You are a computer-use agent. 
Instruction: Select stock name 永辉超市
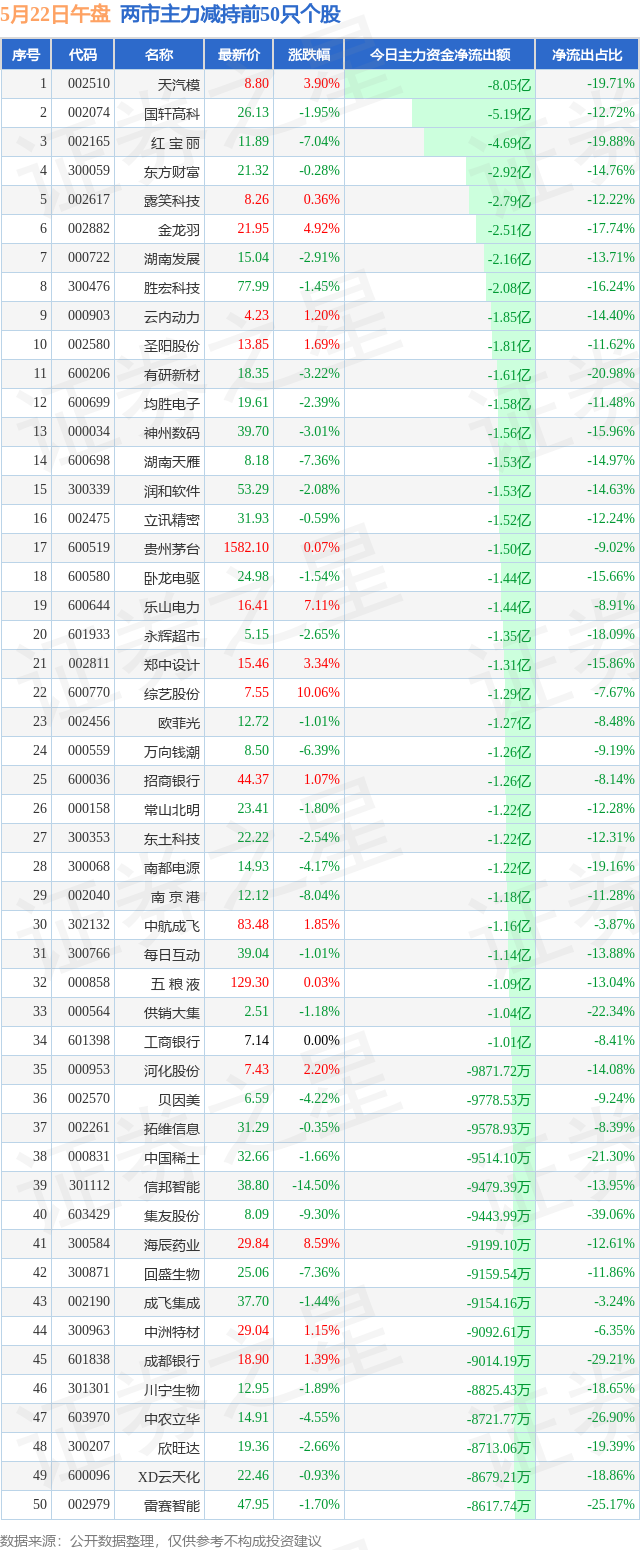[172, 635]
